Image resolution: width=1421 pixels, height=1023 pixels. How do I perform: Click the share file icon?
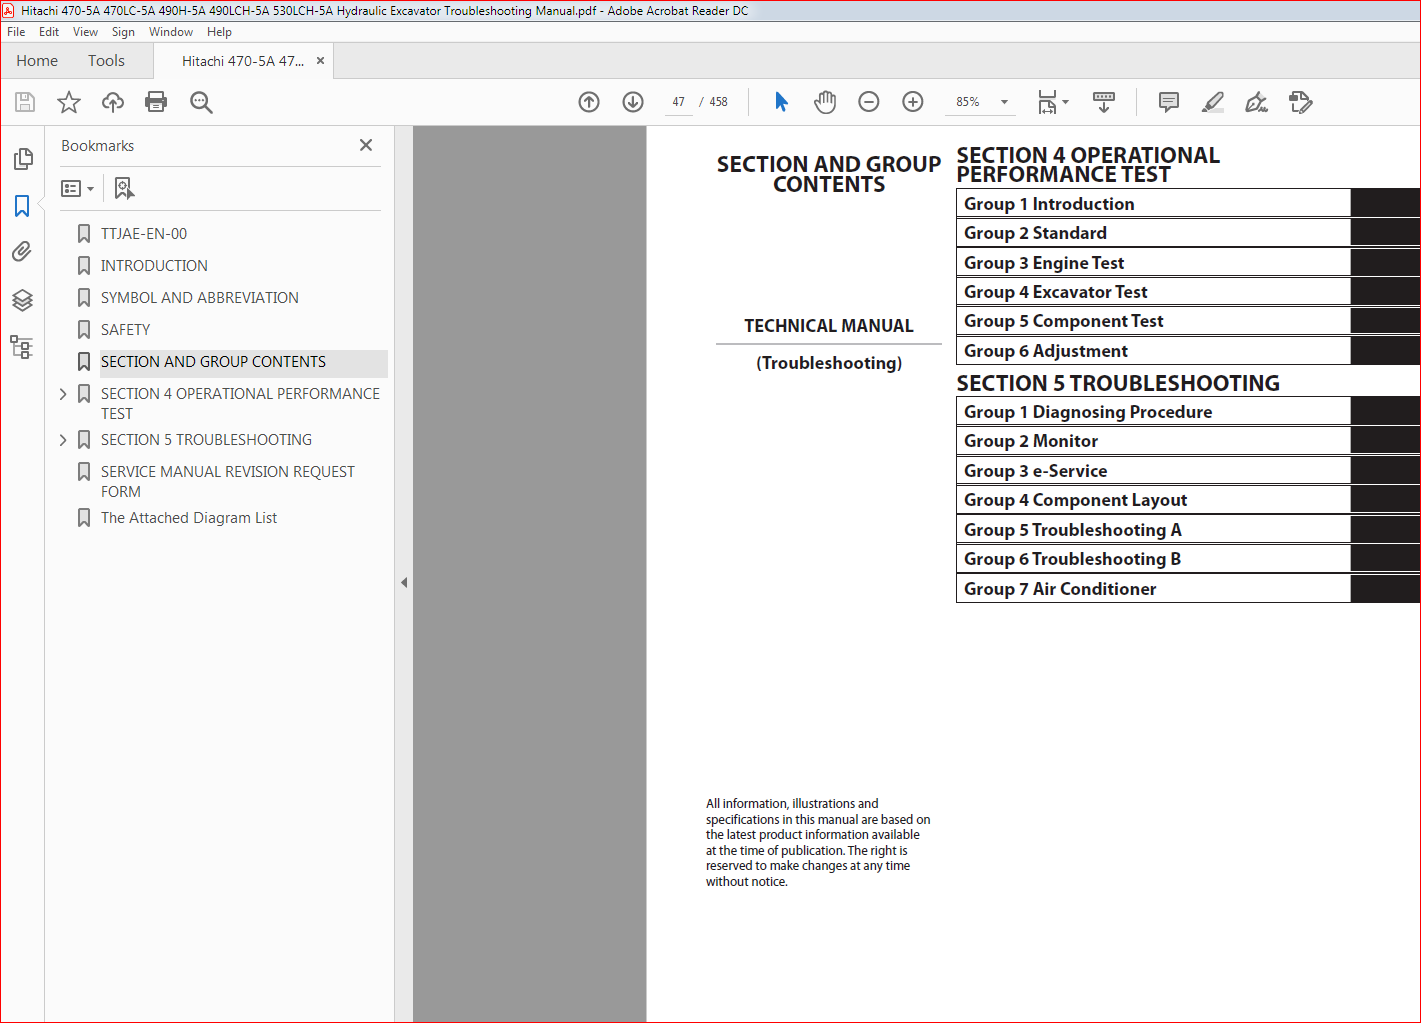tap(1300, 102)
